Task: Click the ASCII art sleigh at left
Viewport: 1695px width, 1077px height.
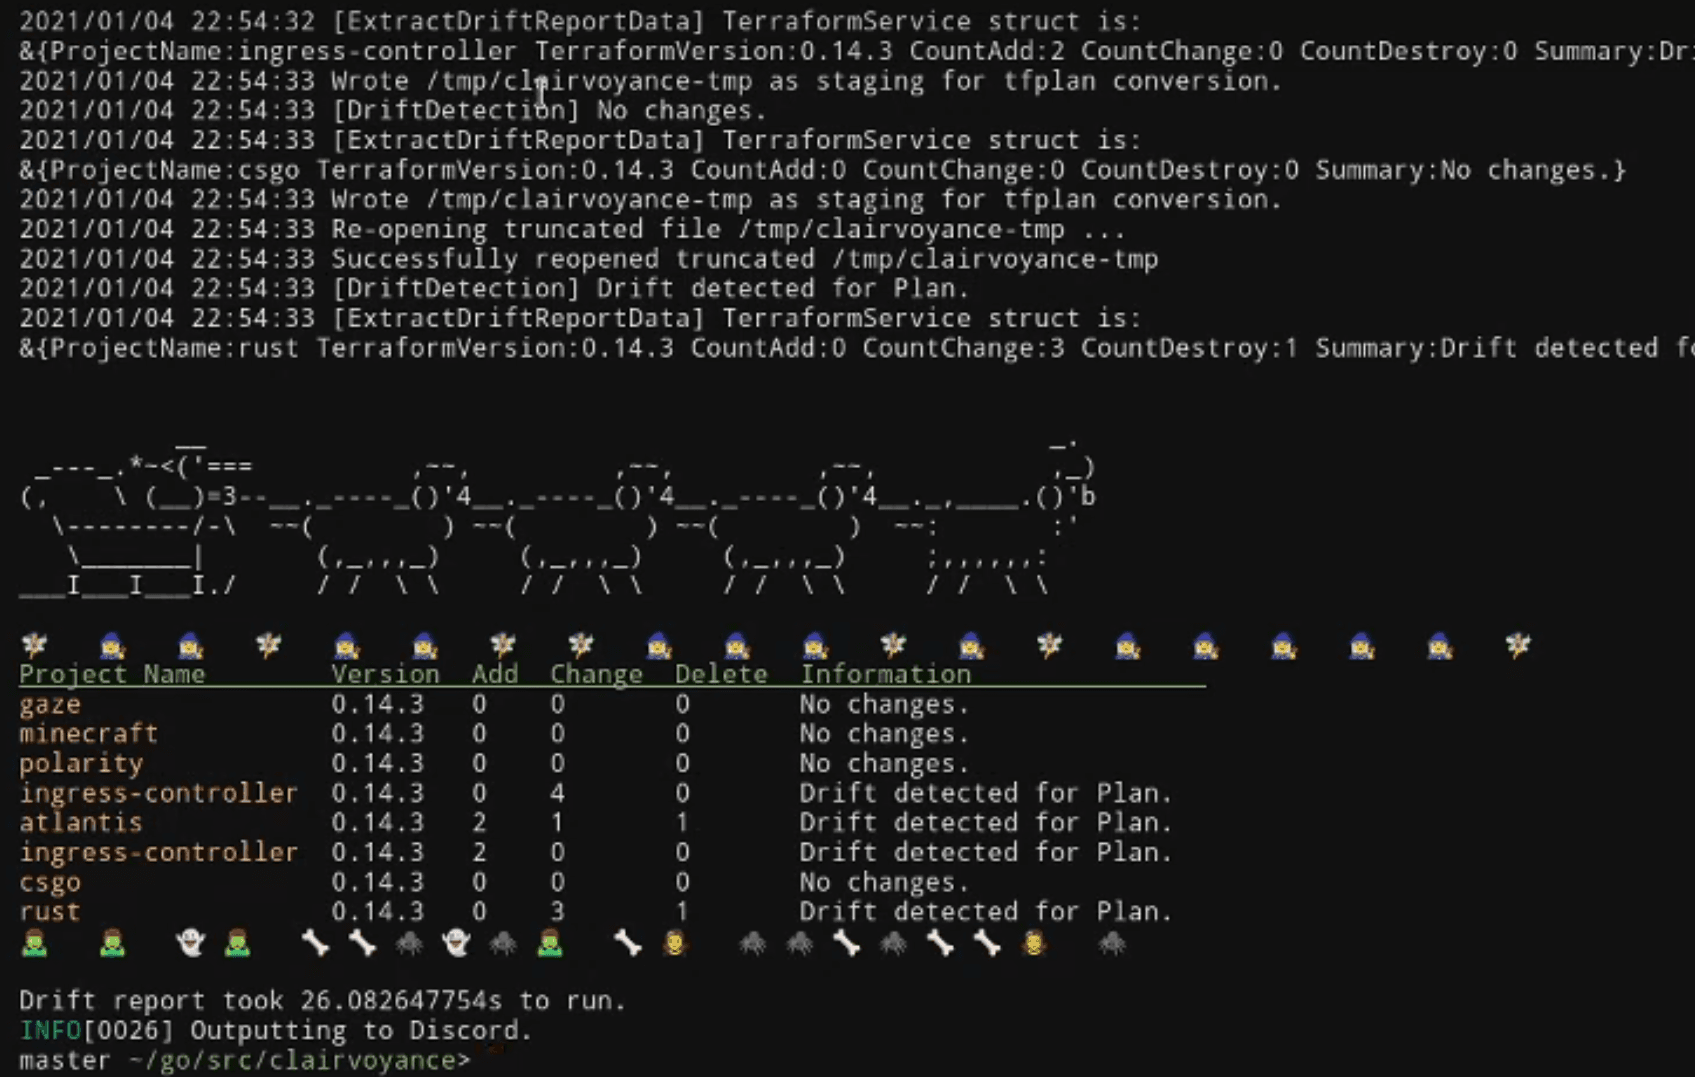Action: point(130,525)
